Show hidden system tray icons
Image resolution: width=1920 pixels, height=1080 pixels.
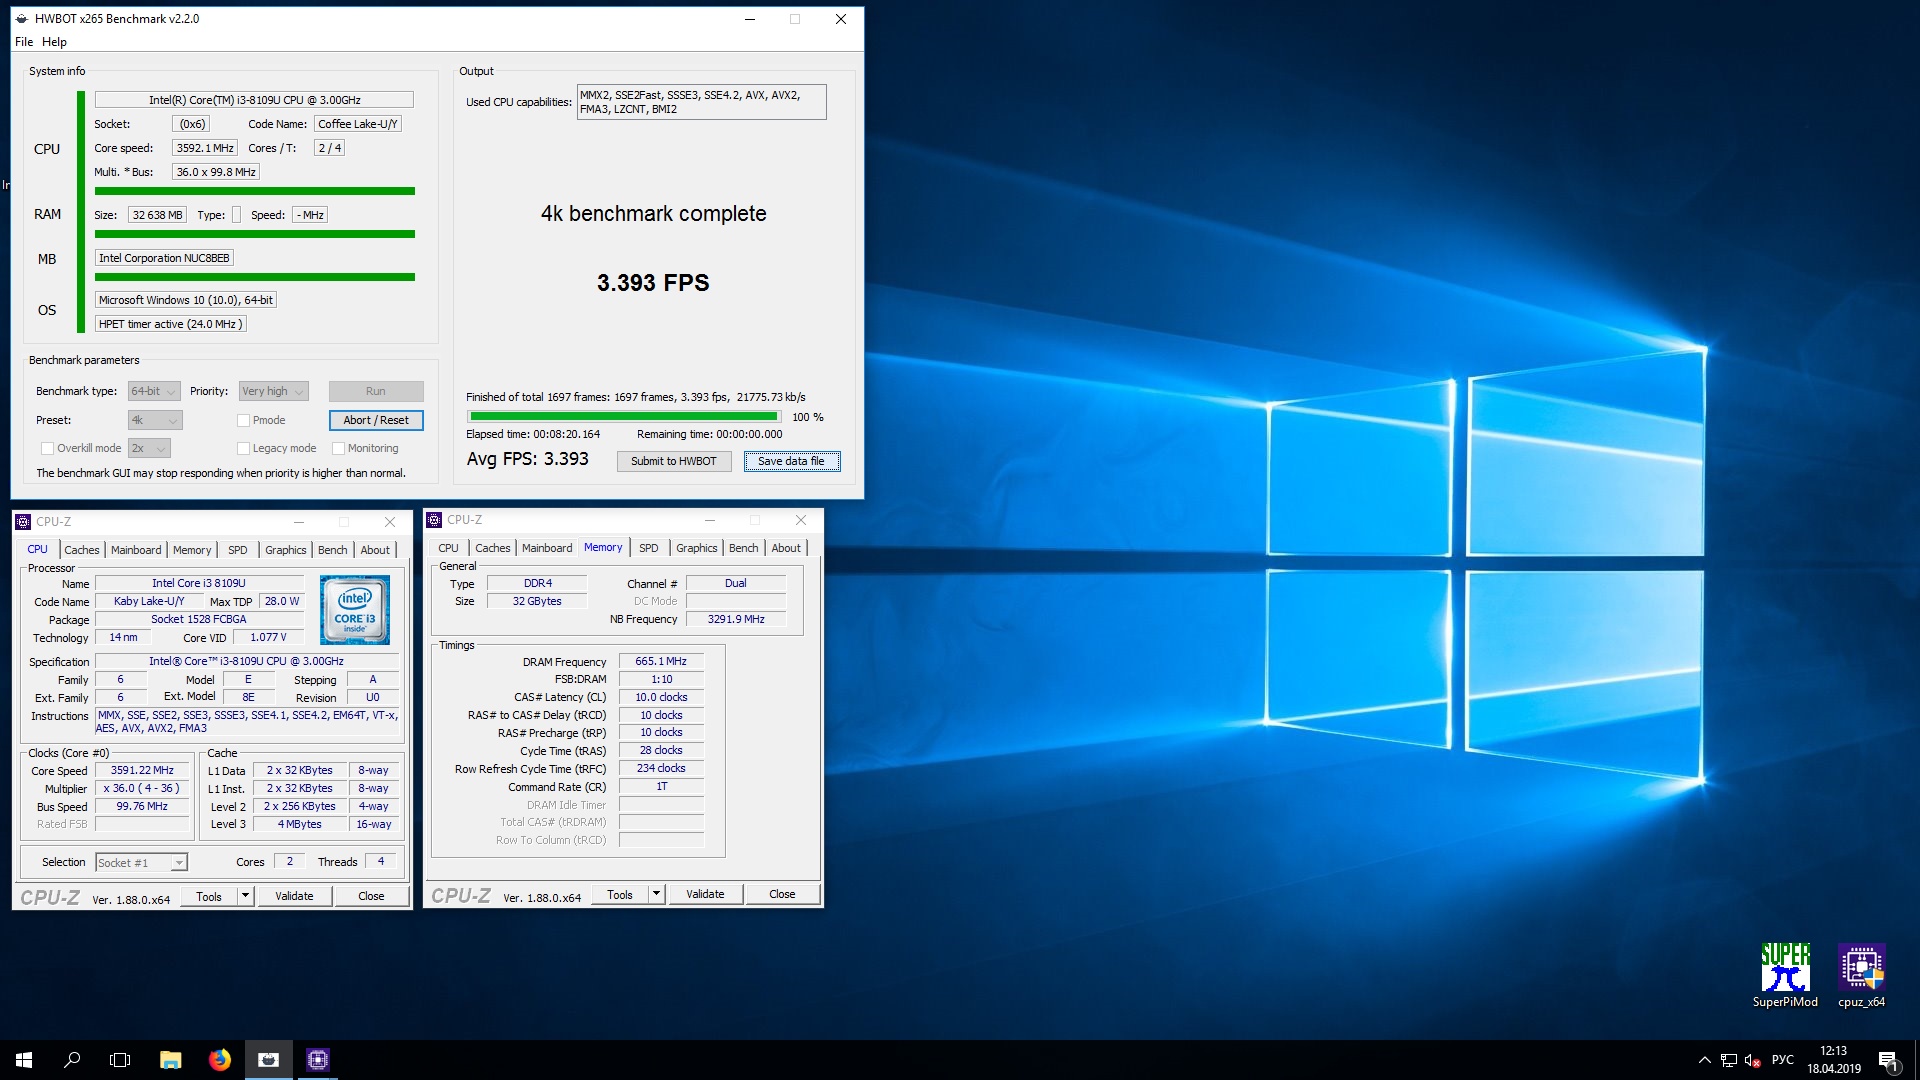point(1704,1060)
